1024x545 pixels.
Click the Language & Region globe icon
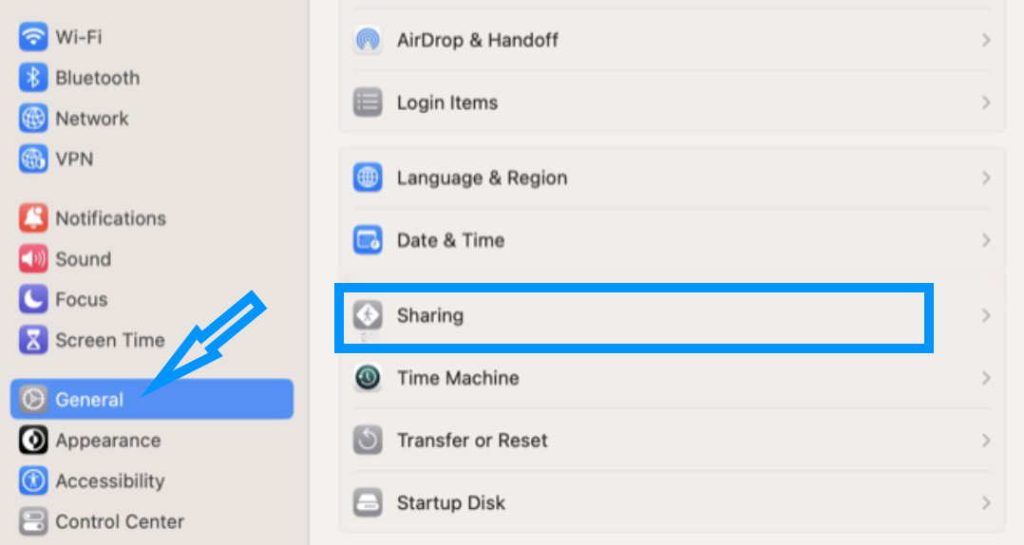368,178
